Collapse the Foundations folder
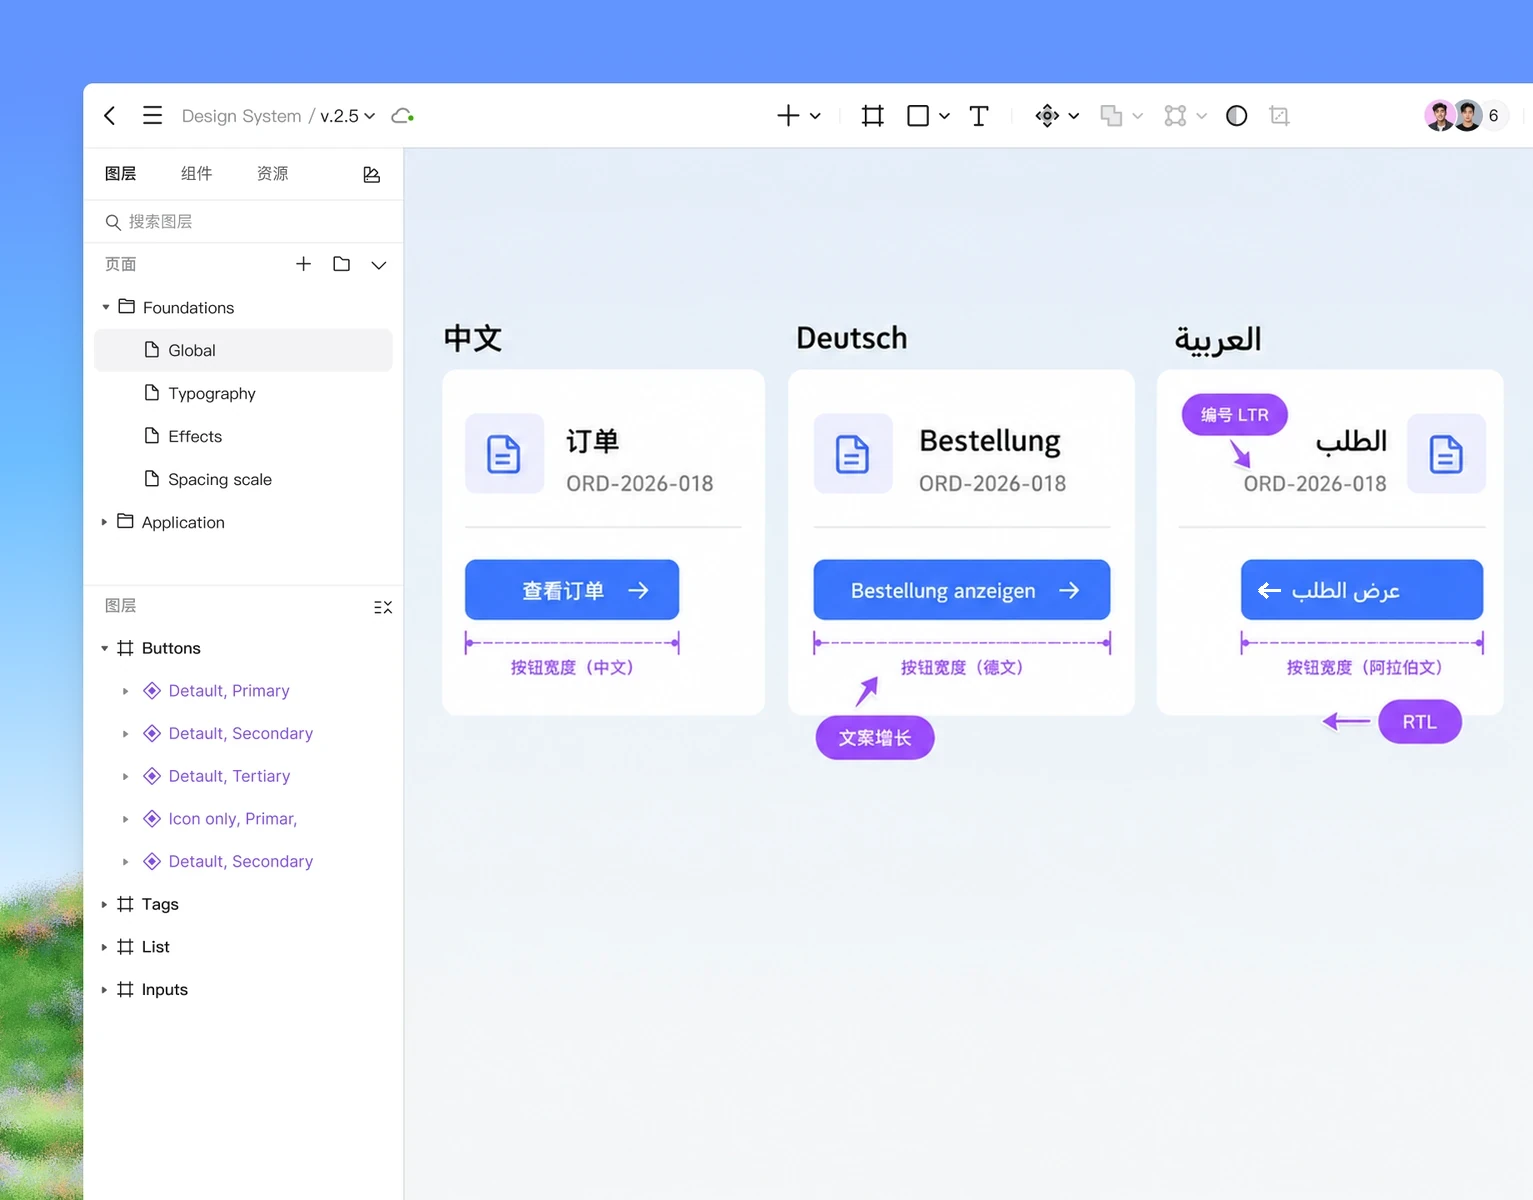 tap(105, 308)
